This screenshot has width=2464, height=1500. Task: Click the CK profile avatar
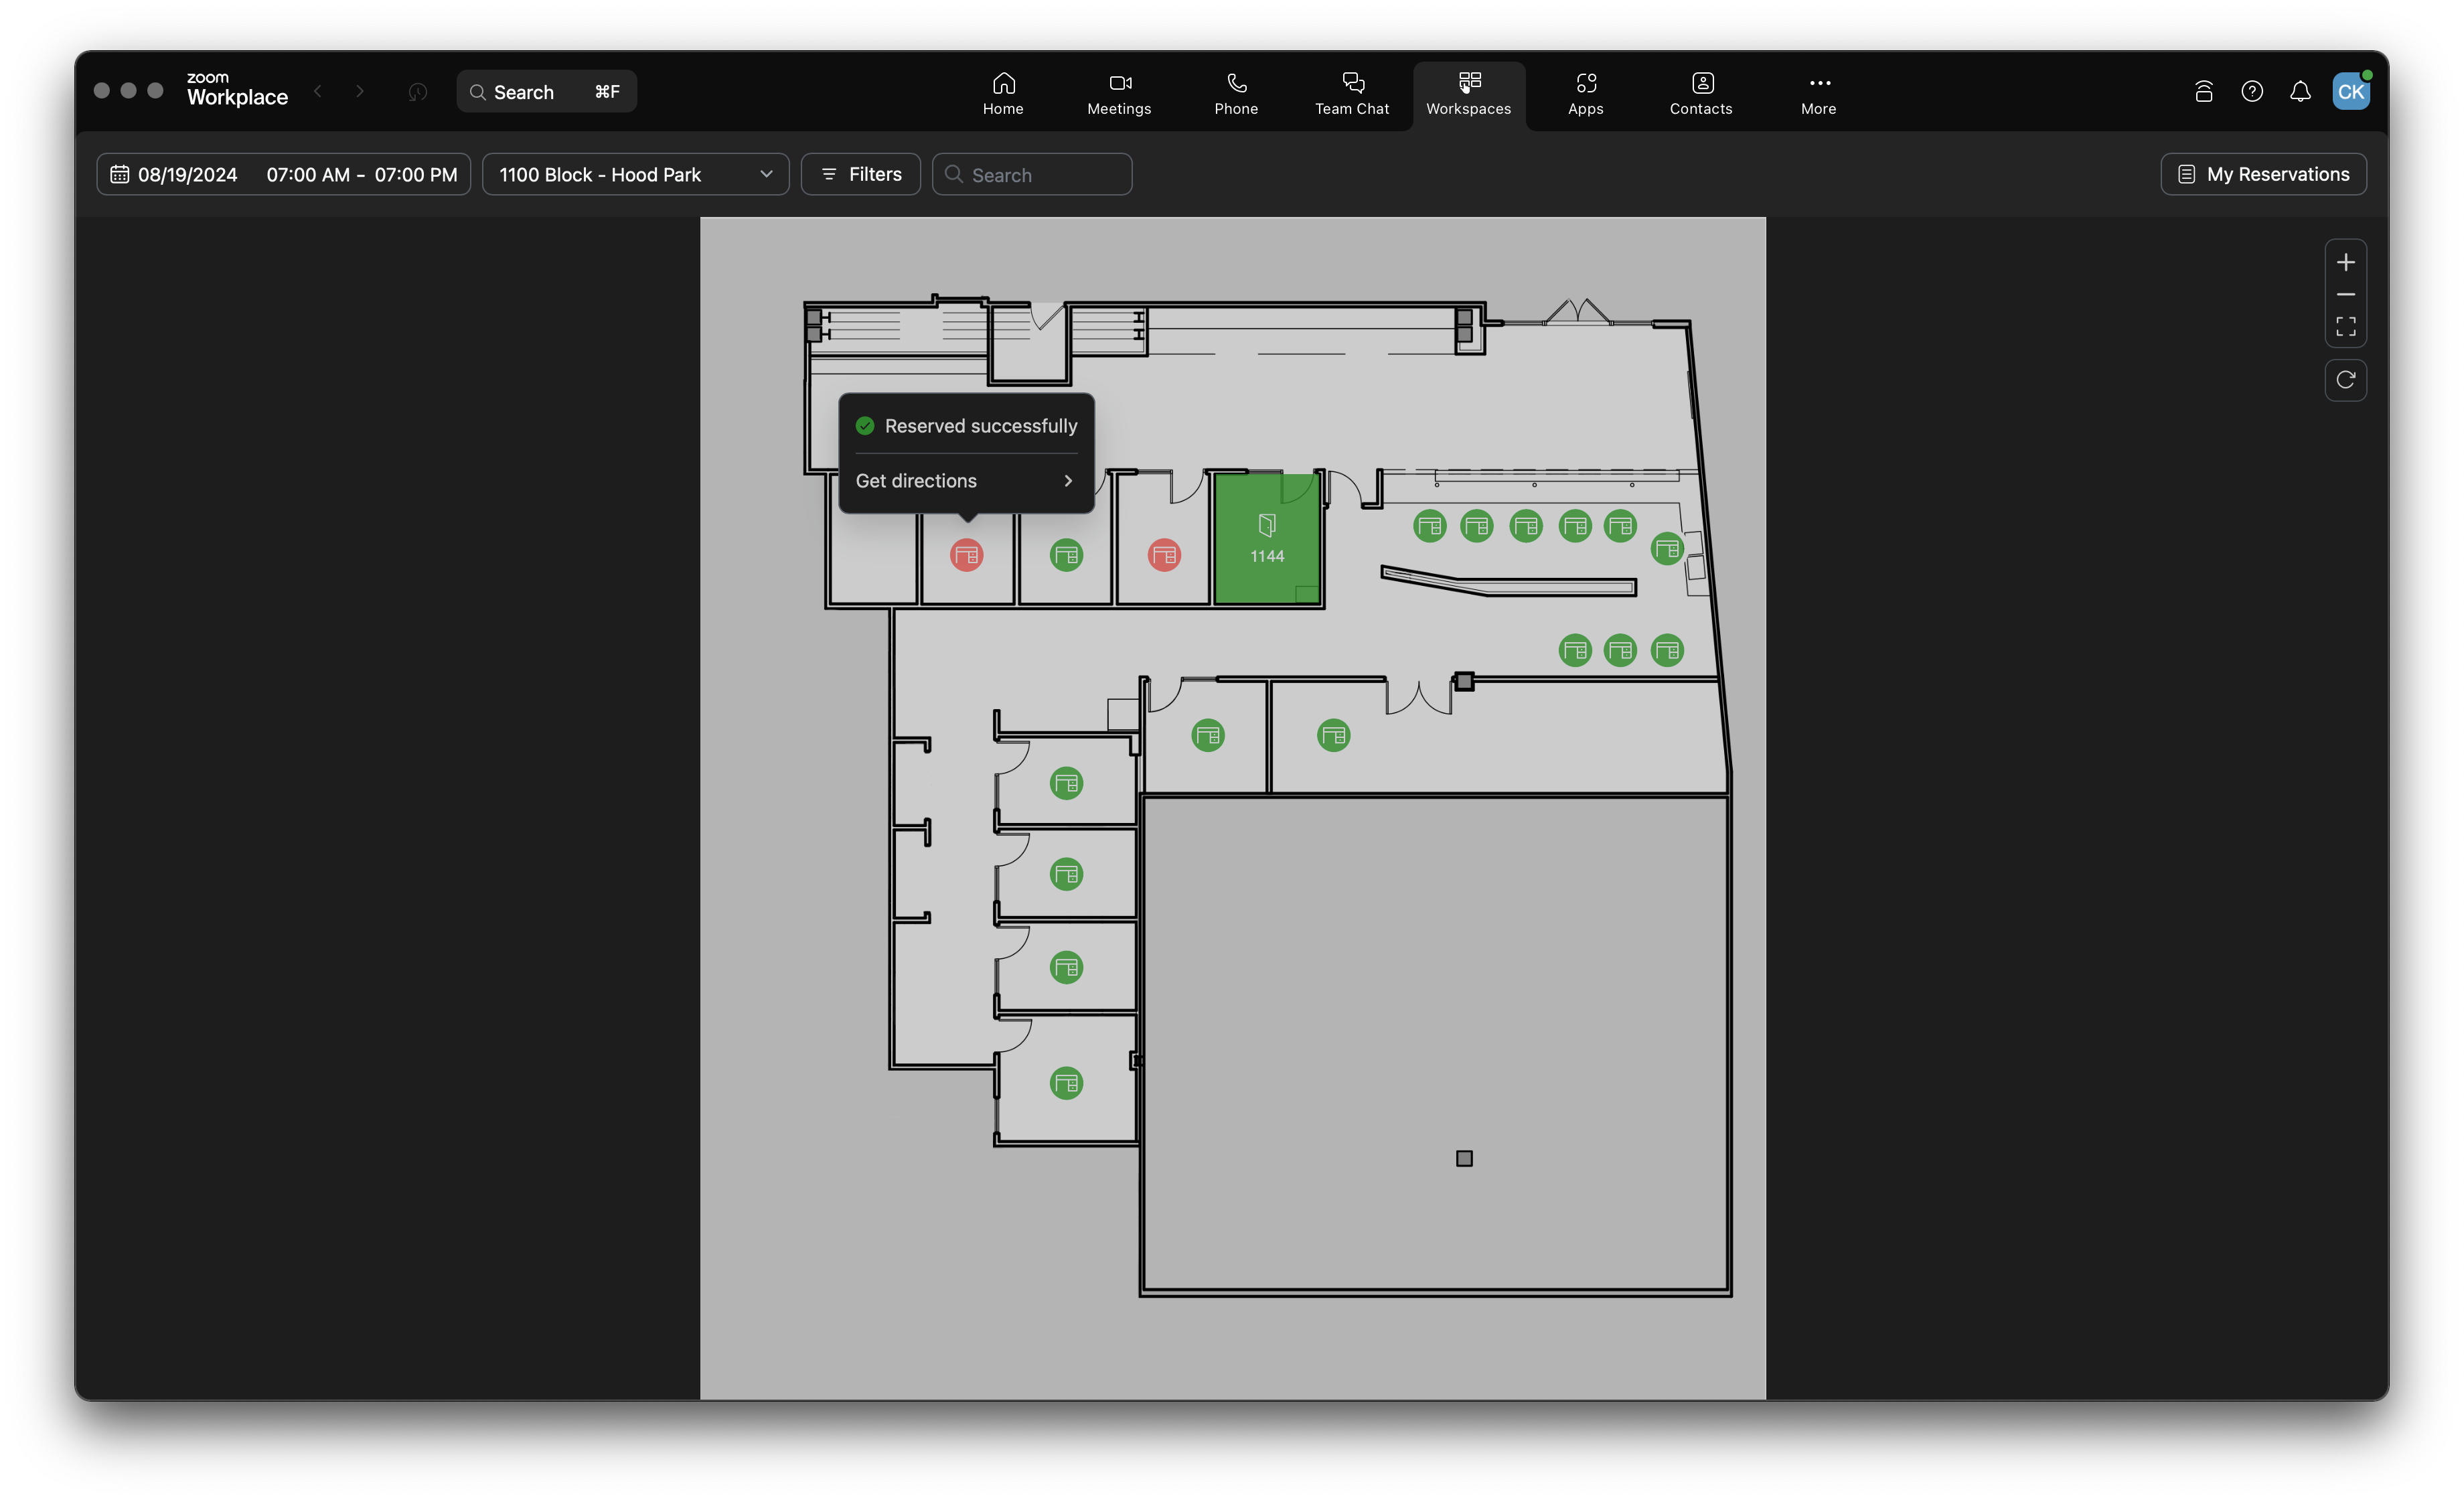(2350, 92)
